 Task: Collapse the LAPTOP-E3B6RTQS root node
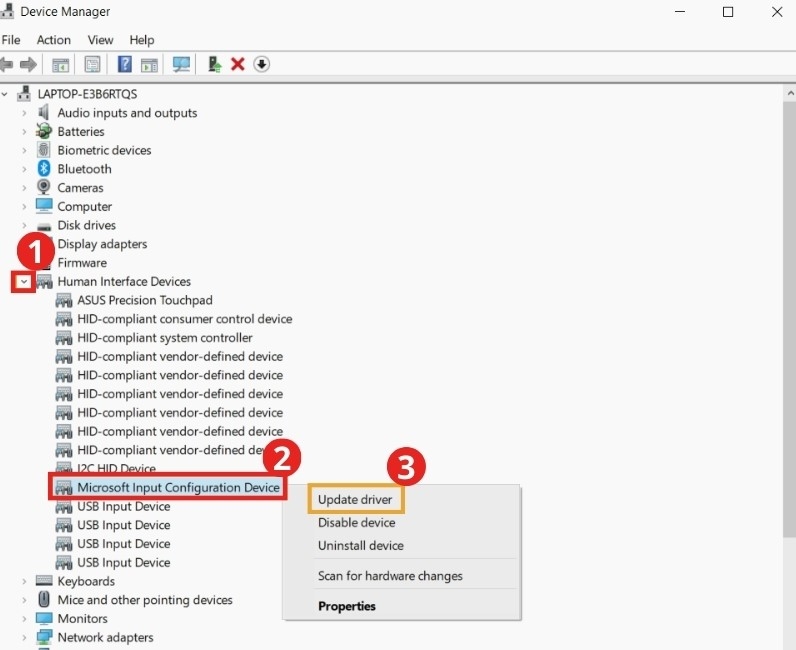tap(5, 94)
